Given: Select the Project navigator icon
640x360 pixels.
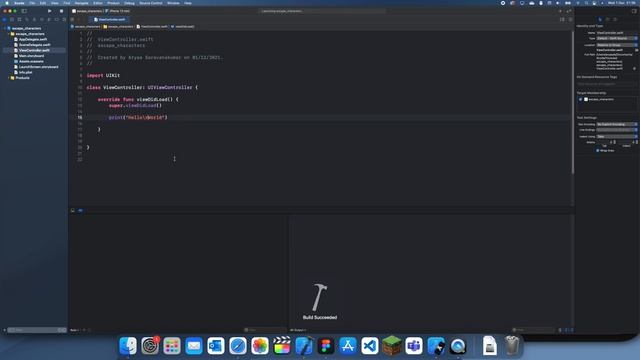Looking at the screenshot, I should [x=4, y=19].
